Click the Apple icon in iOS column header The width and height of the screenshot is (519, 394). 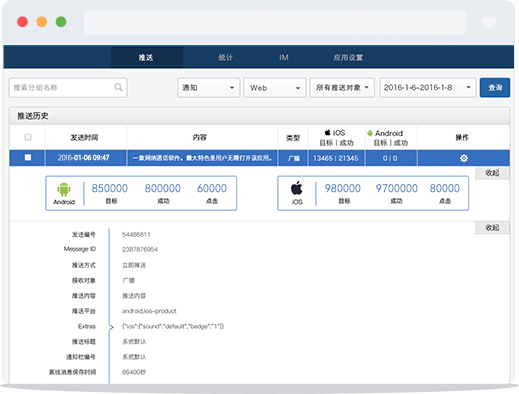327,132
